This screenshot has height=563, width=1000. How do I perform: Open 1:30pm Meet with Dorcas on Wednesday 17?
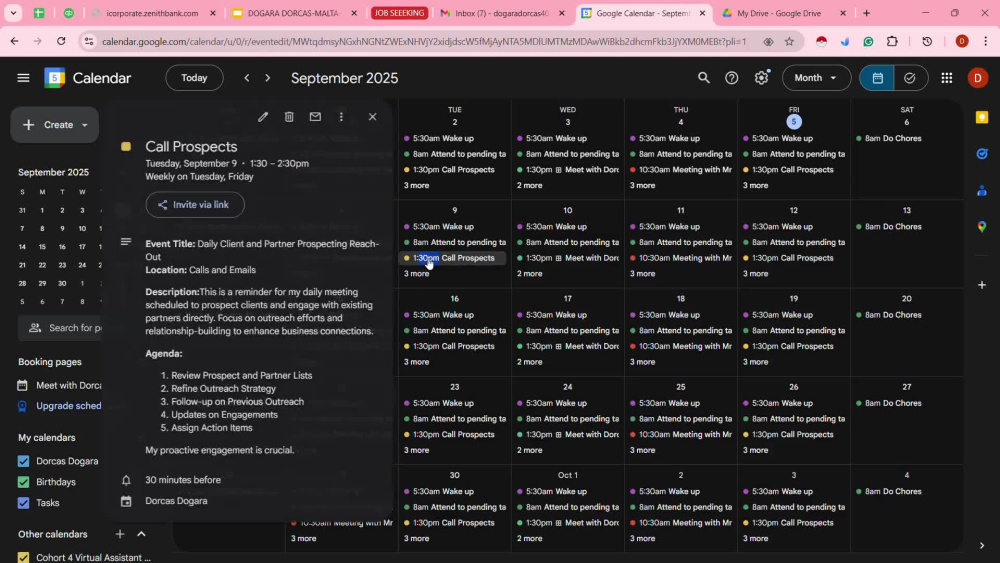coord(567,346)
